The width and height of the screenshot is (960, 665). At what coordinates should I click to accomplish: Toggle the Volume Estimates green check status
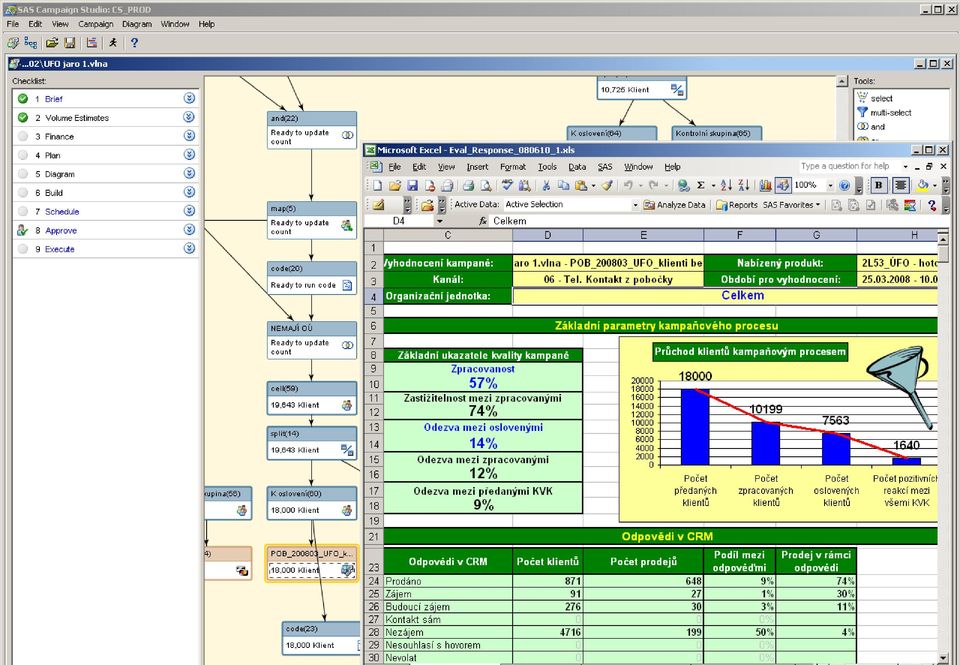[23, 118]
